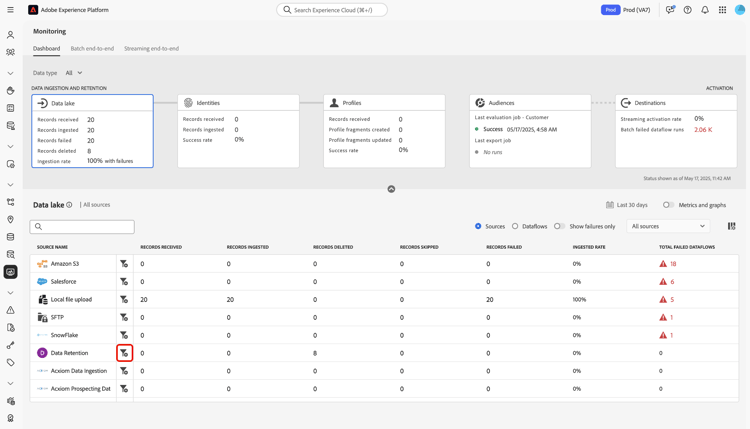Click the hamburger menu icon
The width and height of the screenshot is (750, 429).
(10, 10)
